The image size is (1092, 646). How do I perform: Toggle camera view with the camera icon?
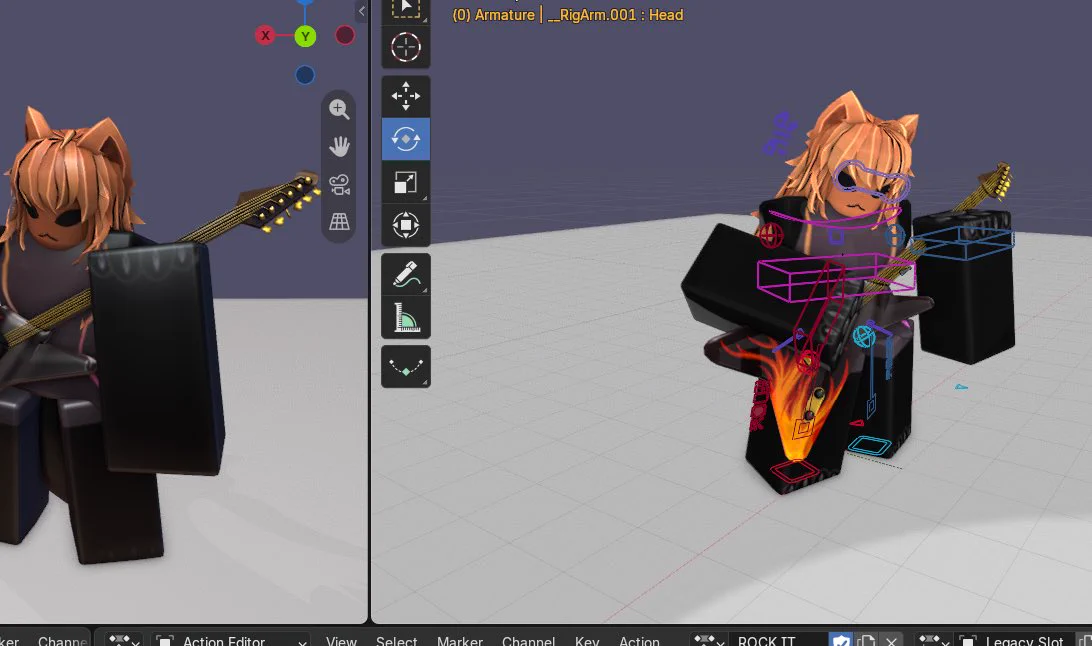pyautogui.click(x=339, y=184)
